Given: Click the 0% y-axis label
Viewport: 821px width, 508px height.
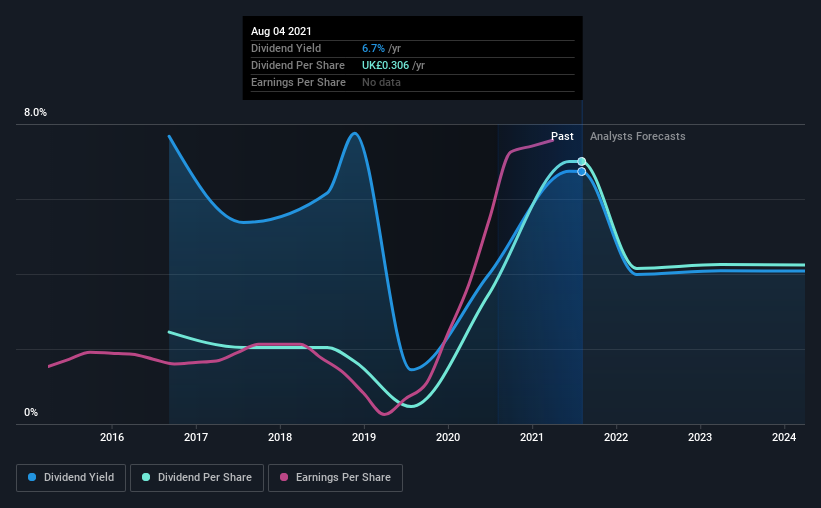Looking at the screenshot, I should (x=31, y=413).
